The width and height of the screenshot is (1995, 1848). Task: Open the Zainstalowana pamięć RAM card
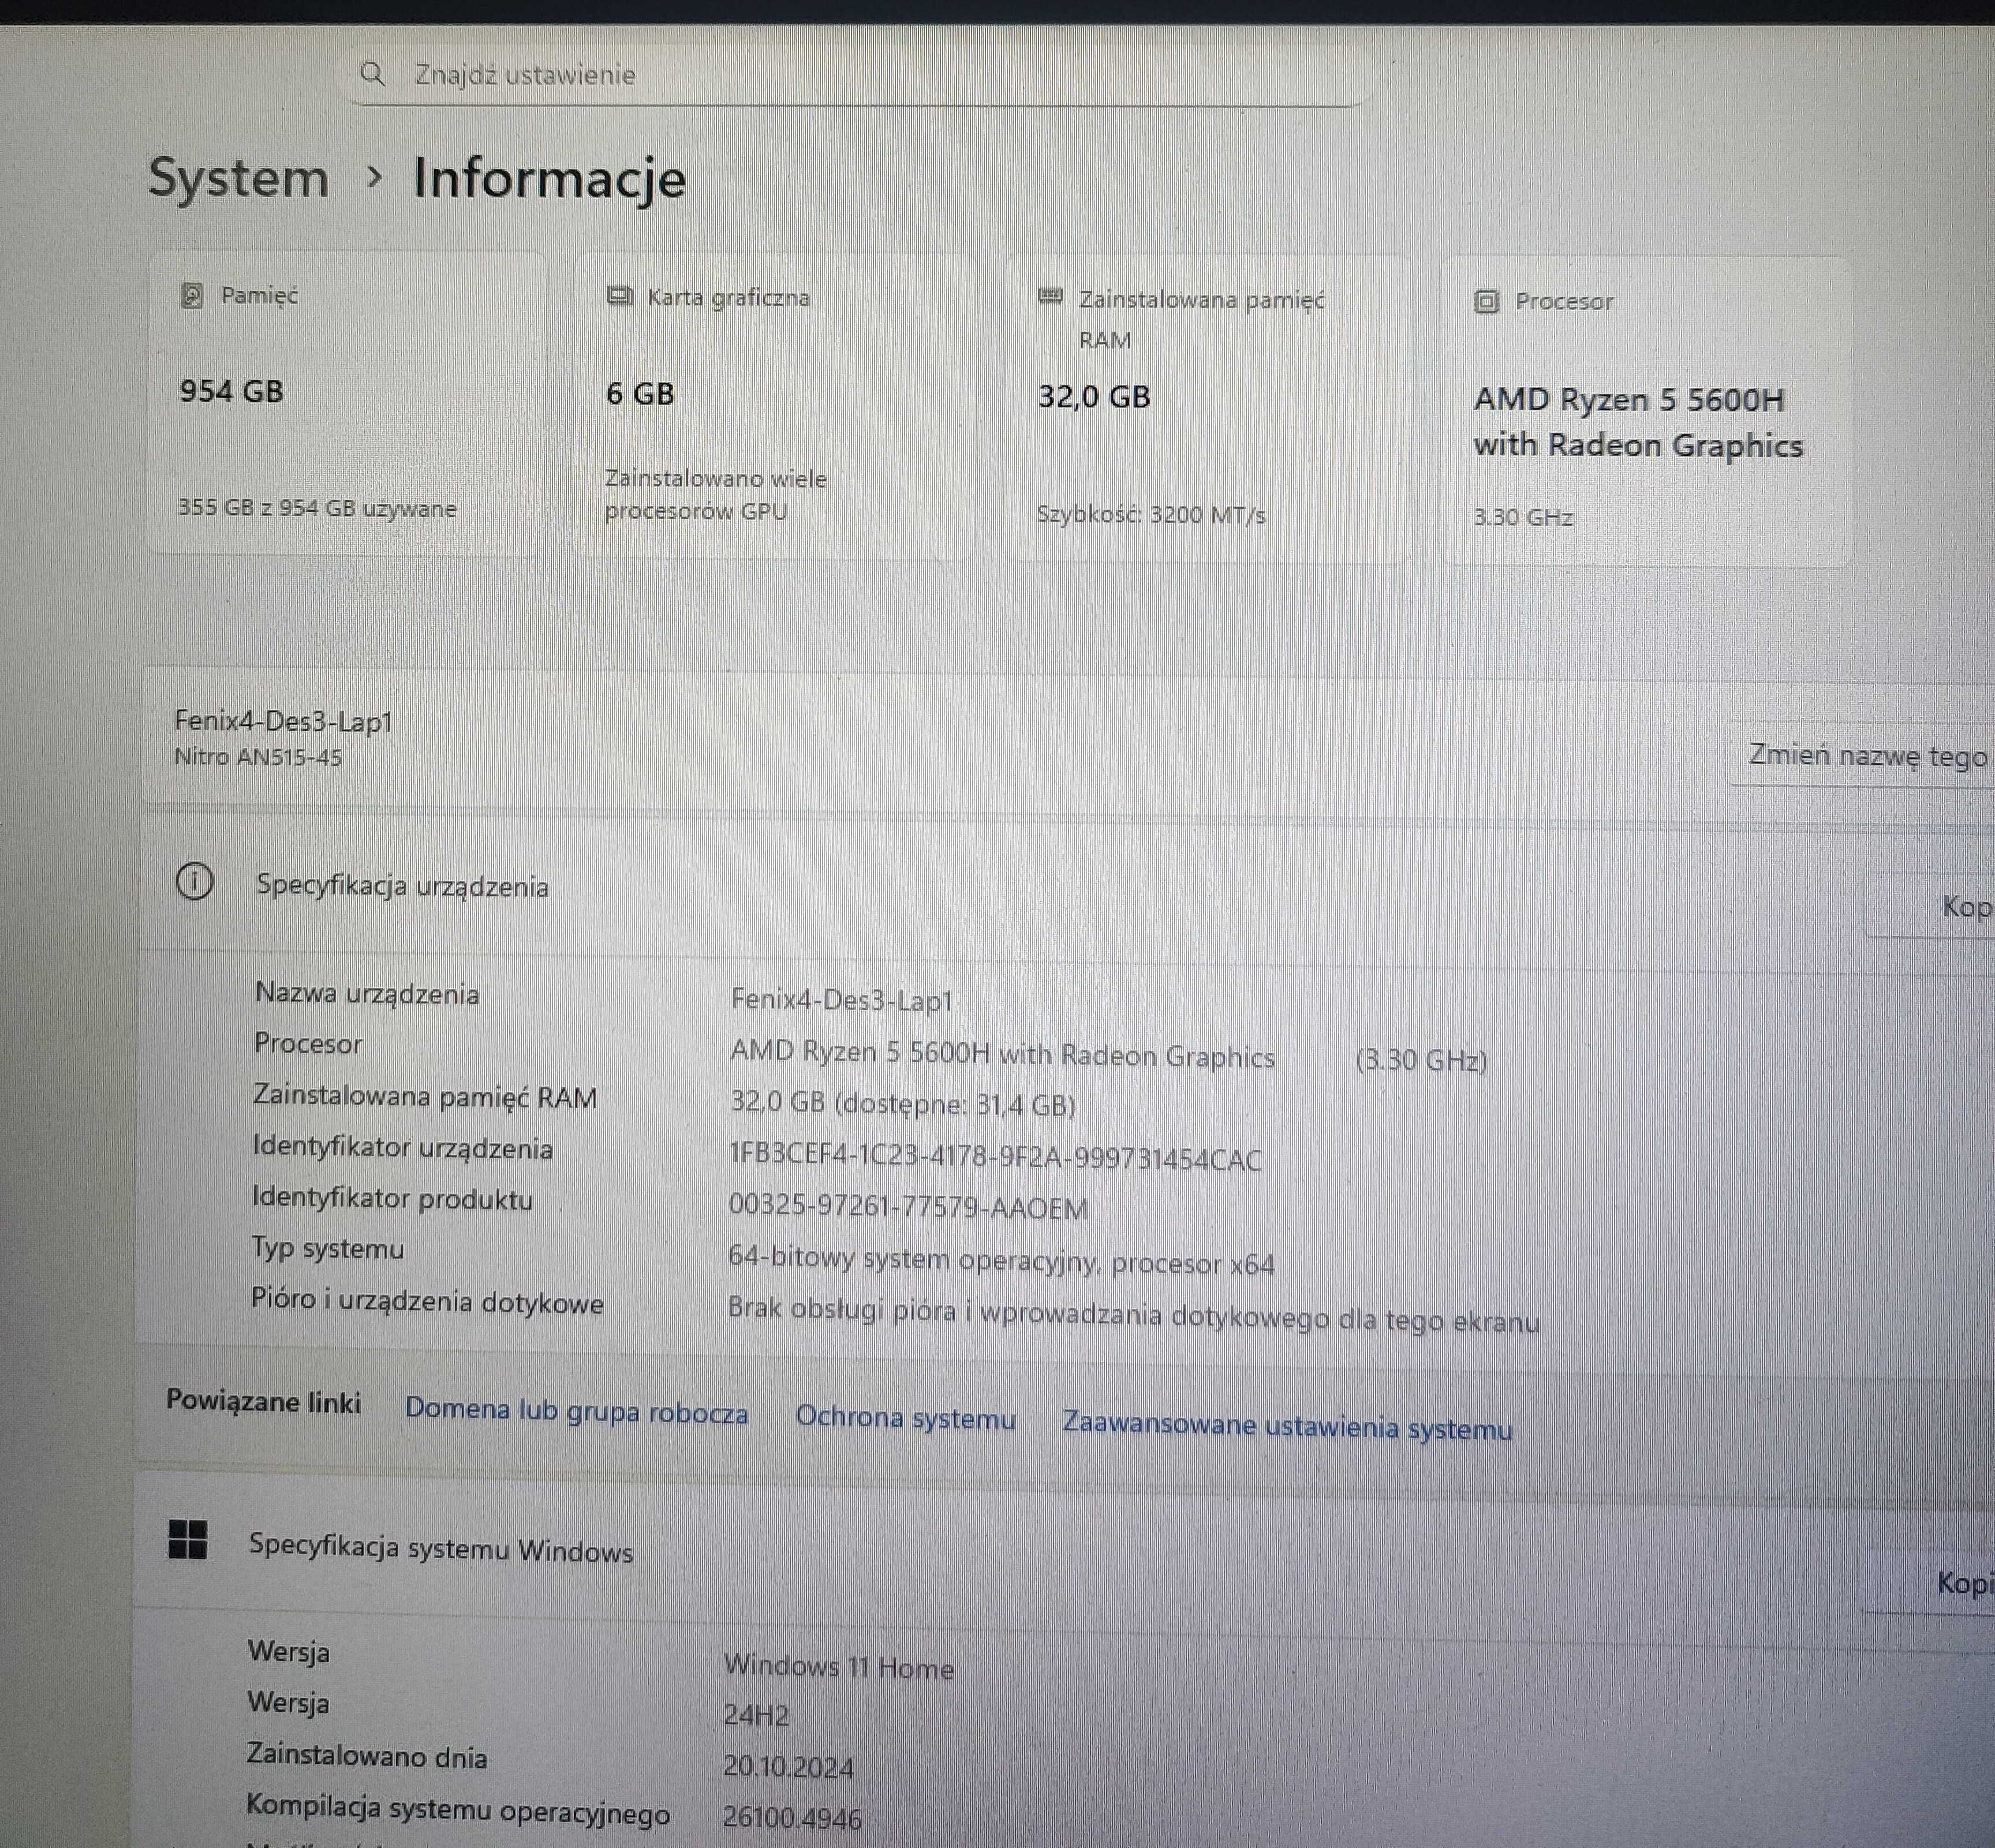point(1208,409)
